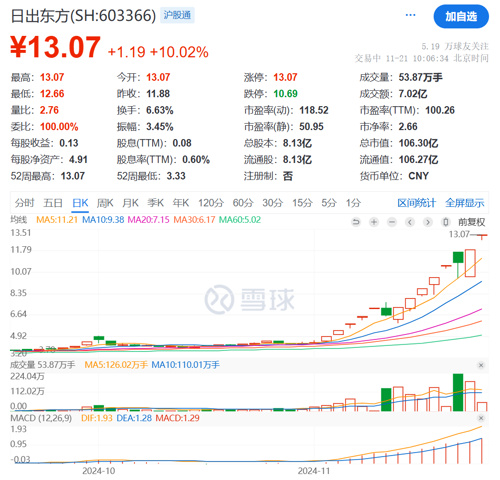This screenshot has height=480, width=500.
Task: Open the 前复权 adjustment dropdown
Action: [x=471, y=222]
